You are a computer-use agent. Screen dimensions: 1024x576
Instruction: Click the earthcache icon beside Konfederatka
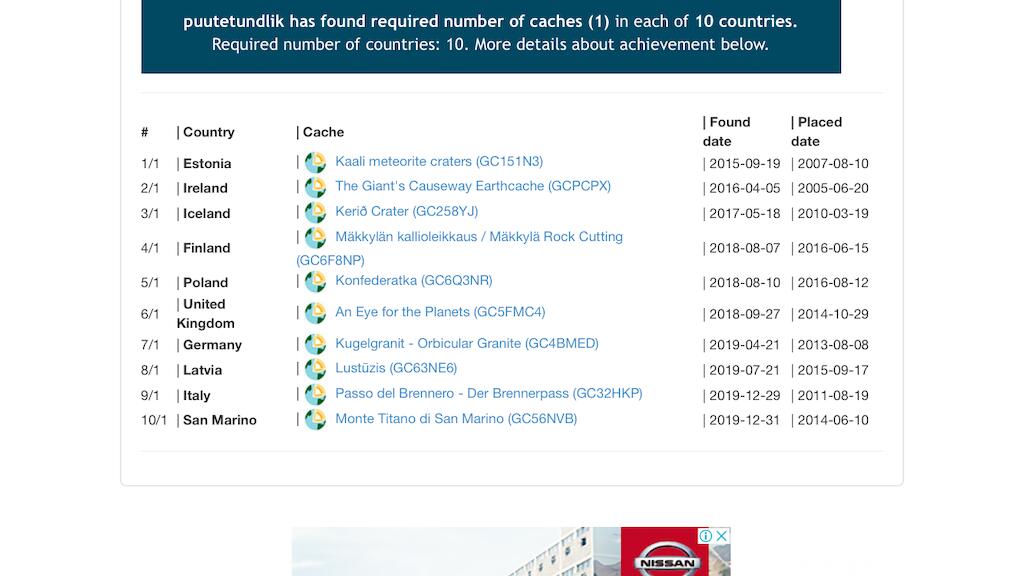pyautogui.click(x=315, y=281)
